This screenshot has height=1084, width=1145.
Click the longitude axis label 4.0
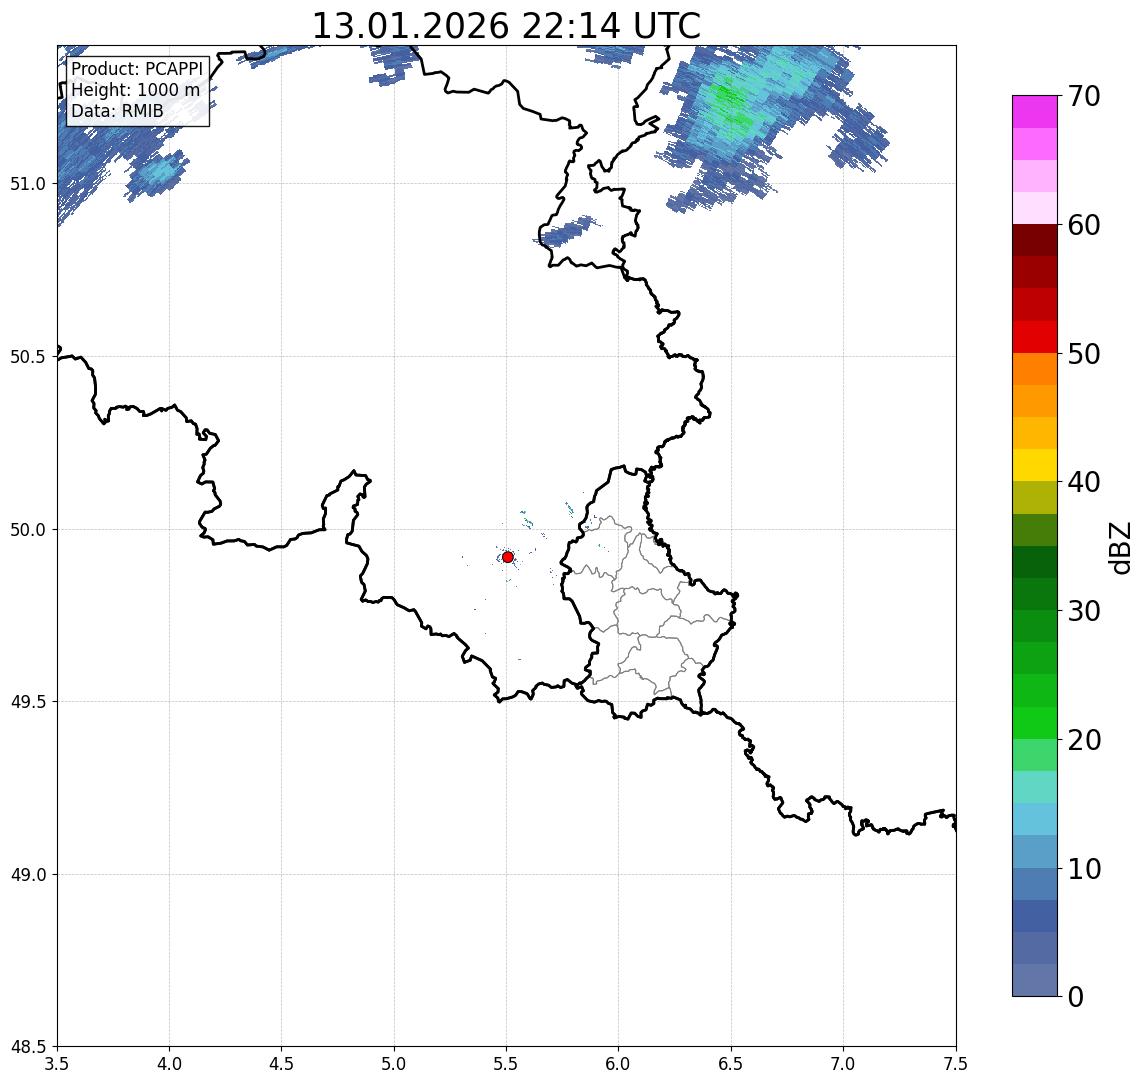coord(169,1064)
